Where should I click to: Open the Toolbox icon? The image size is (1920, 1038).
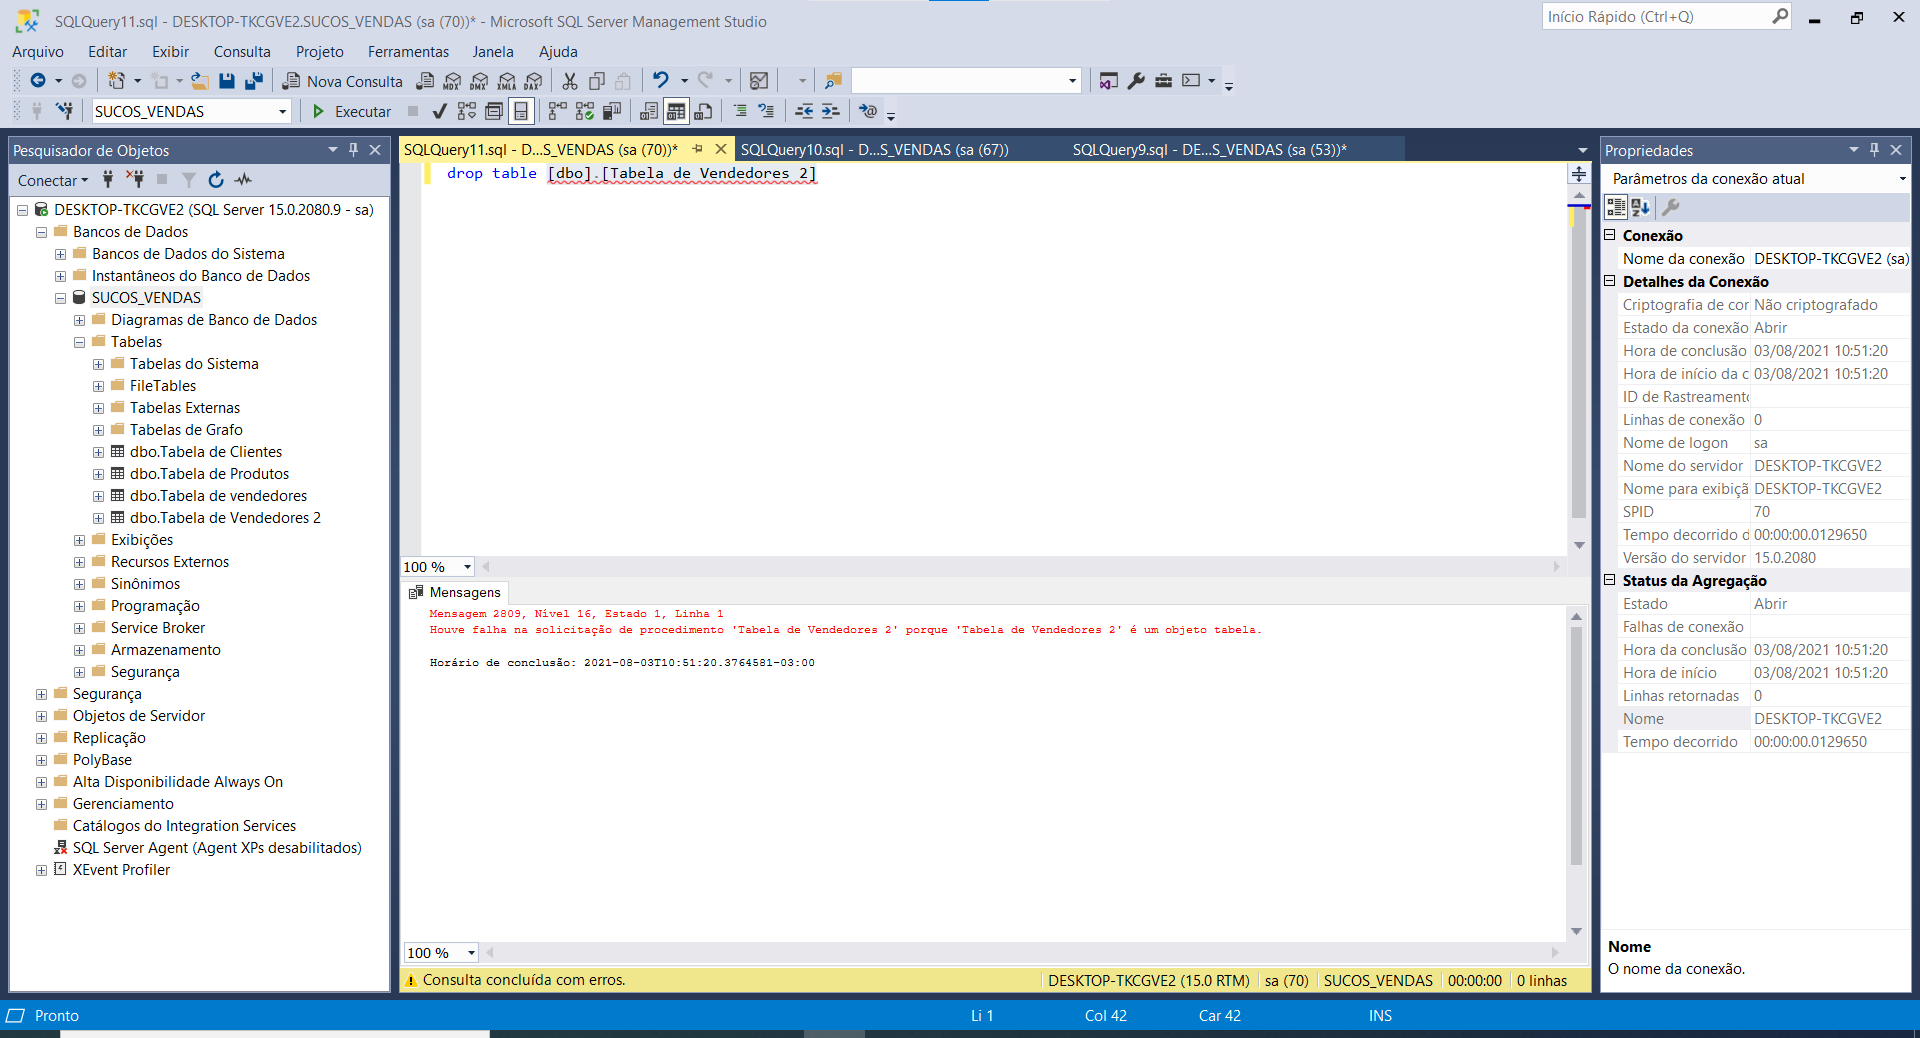(x=1163, y=81)
